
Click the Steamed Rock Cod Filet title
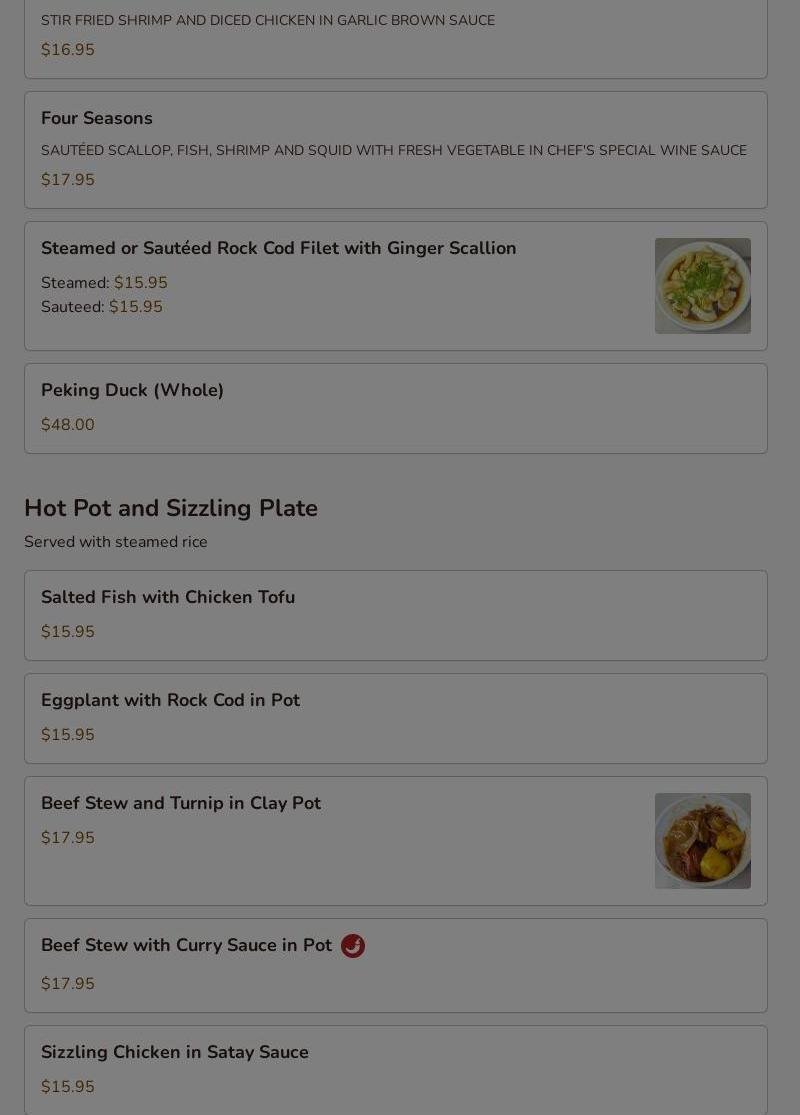279,248
